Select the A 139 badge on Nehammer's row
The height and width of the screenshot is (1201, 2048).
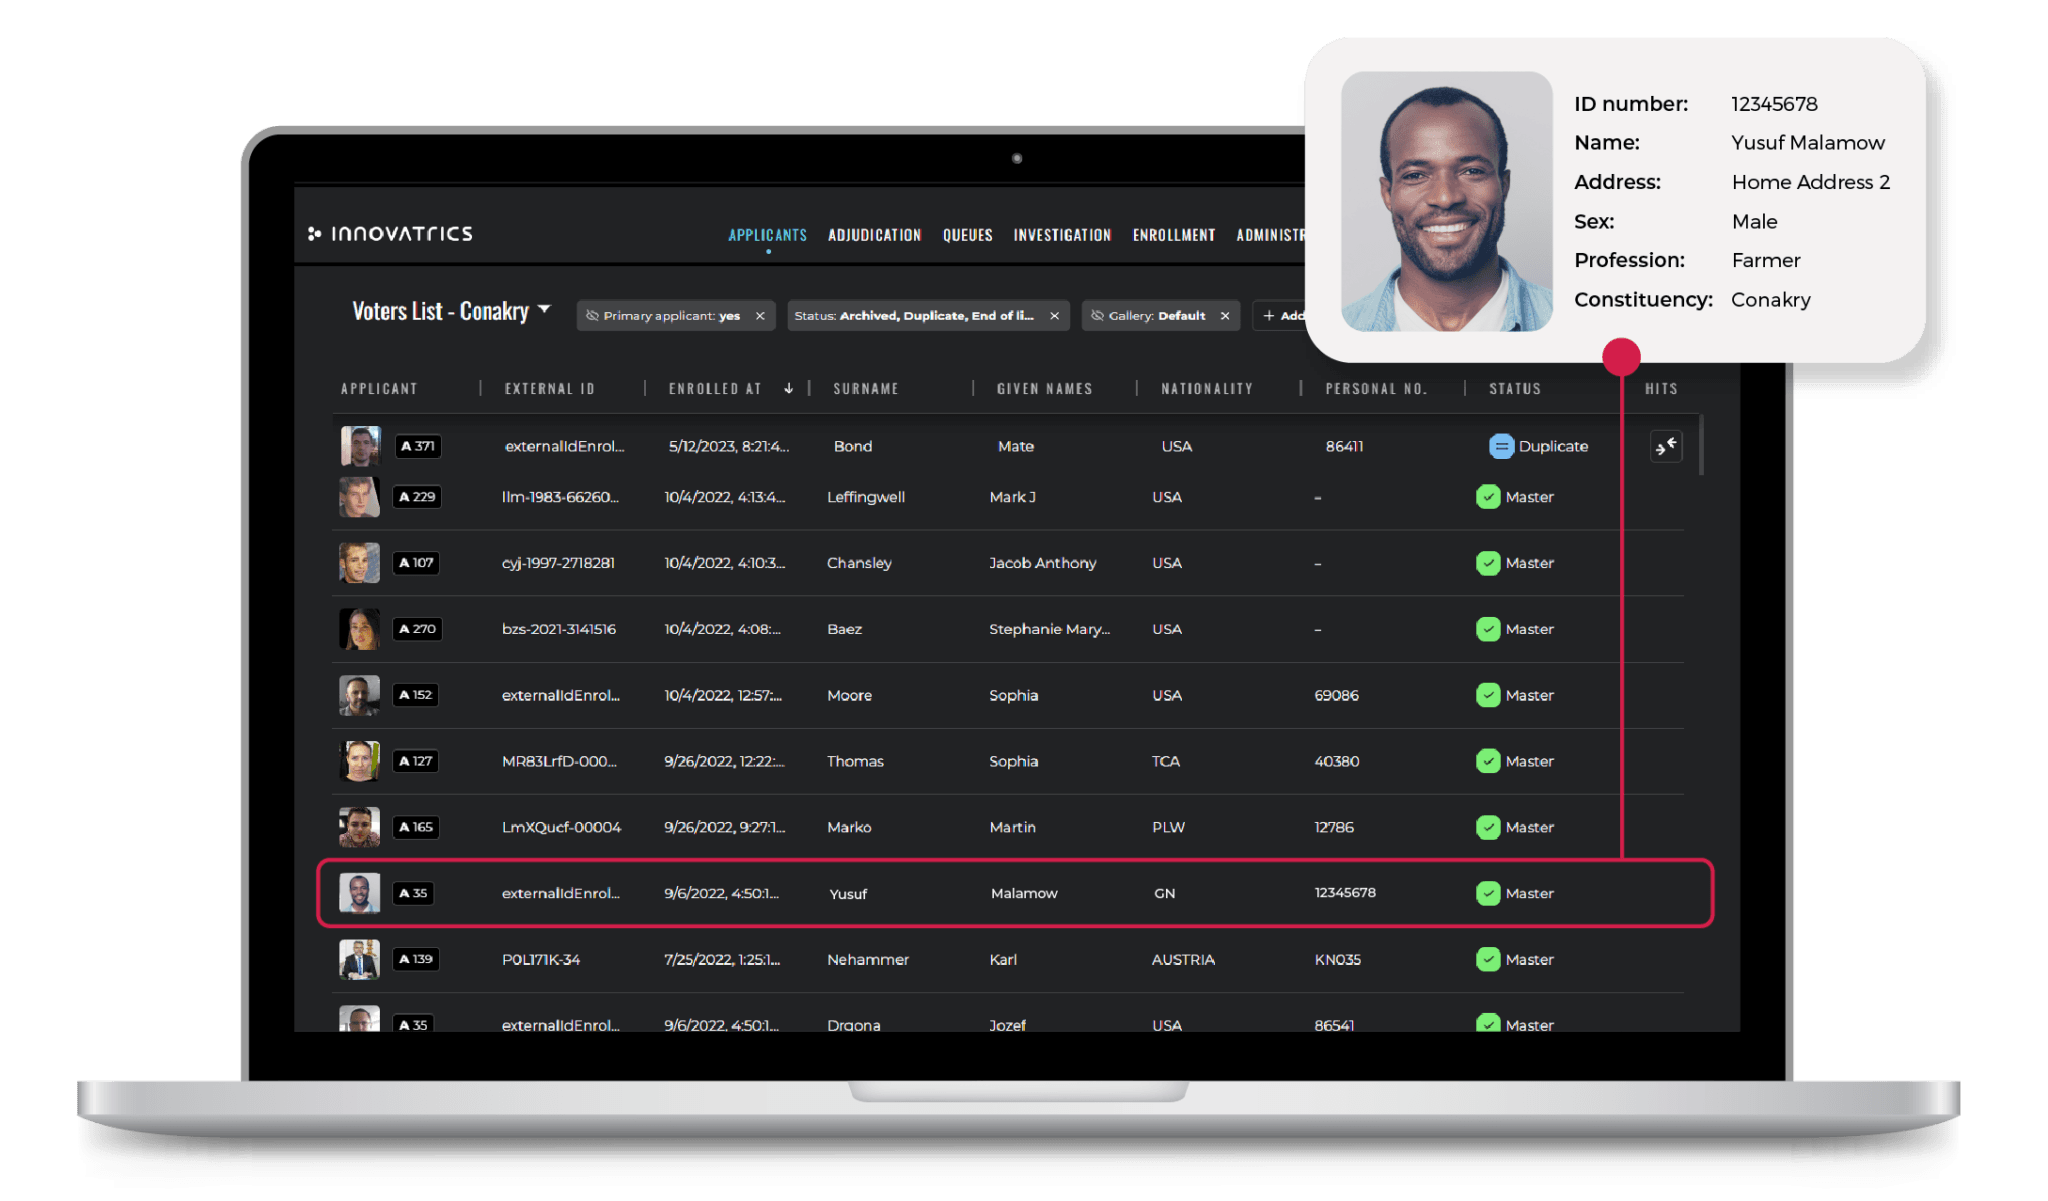tap(416, 959)
